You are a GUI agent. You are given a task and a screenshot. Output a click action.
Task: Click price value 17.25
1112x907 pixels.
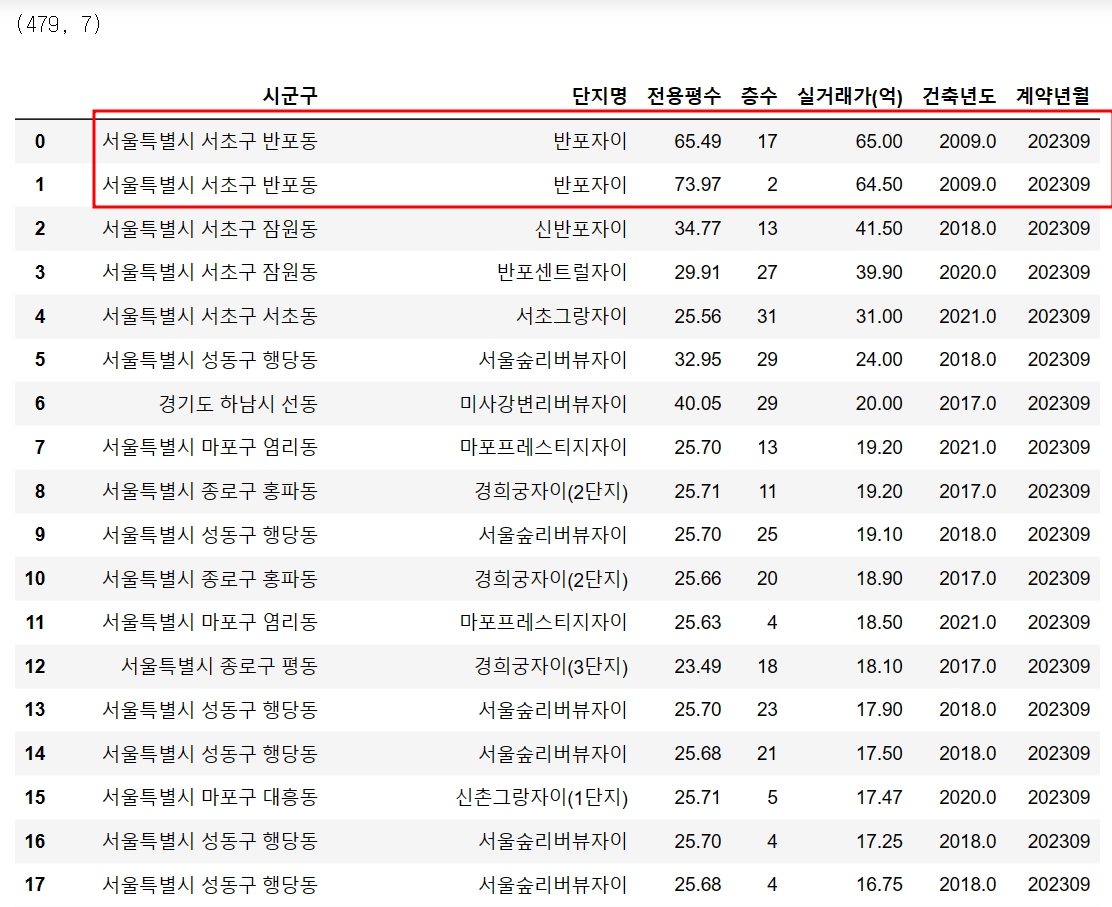[879, 841]
